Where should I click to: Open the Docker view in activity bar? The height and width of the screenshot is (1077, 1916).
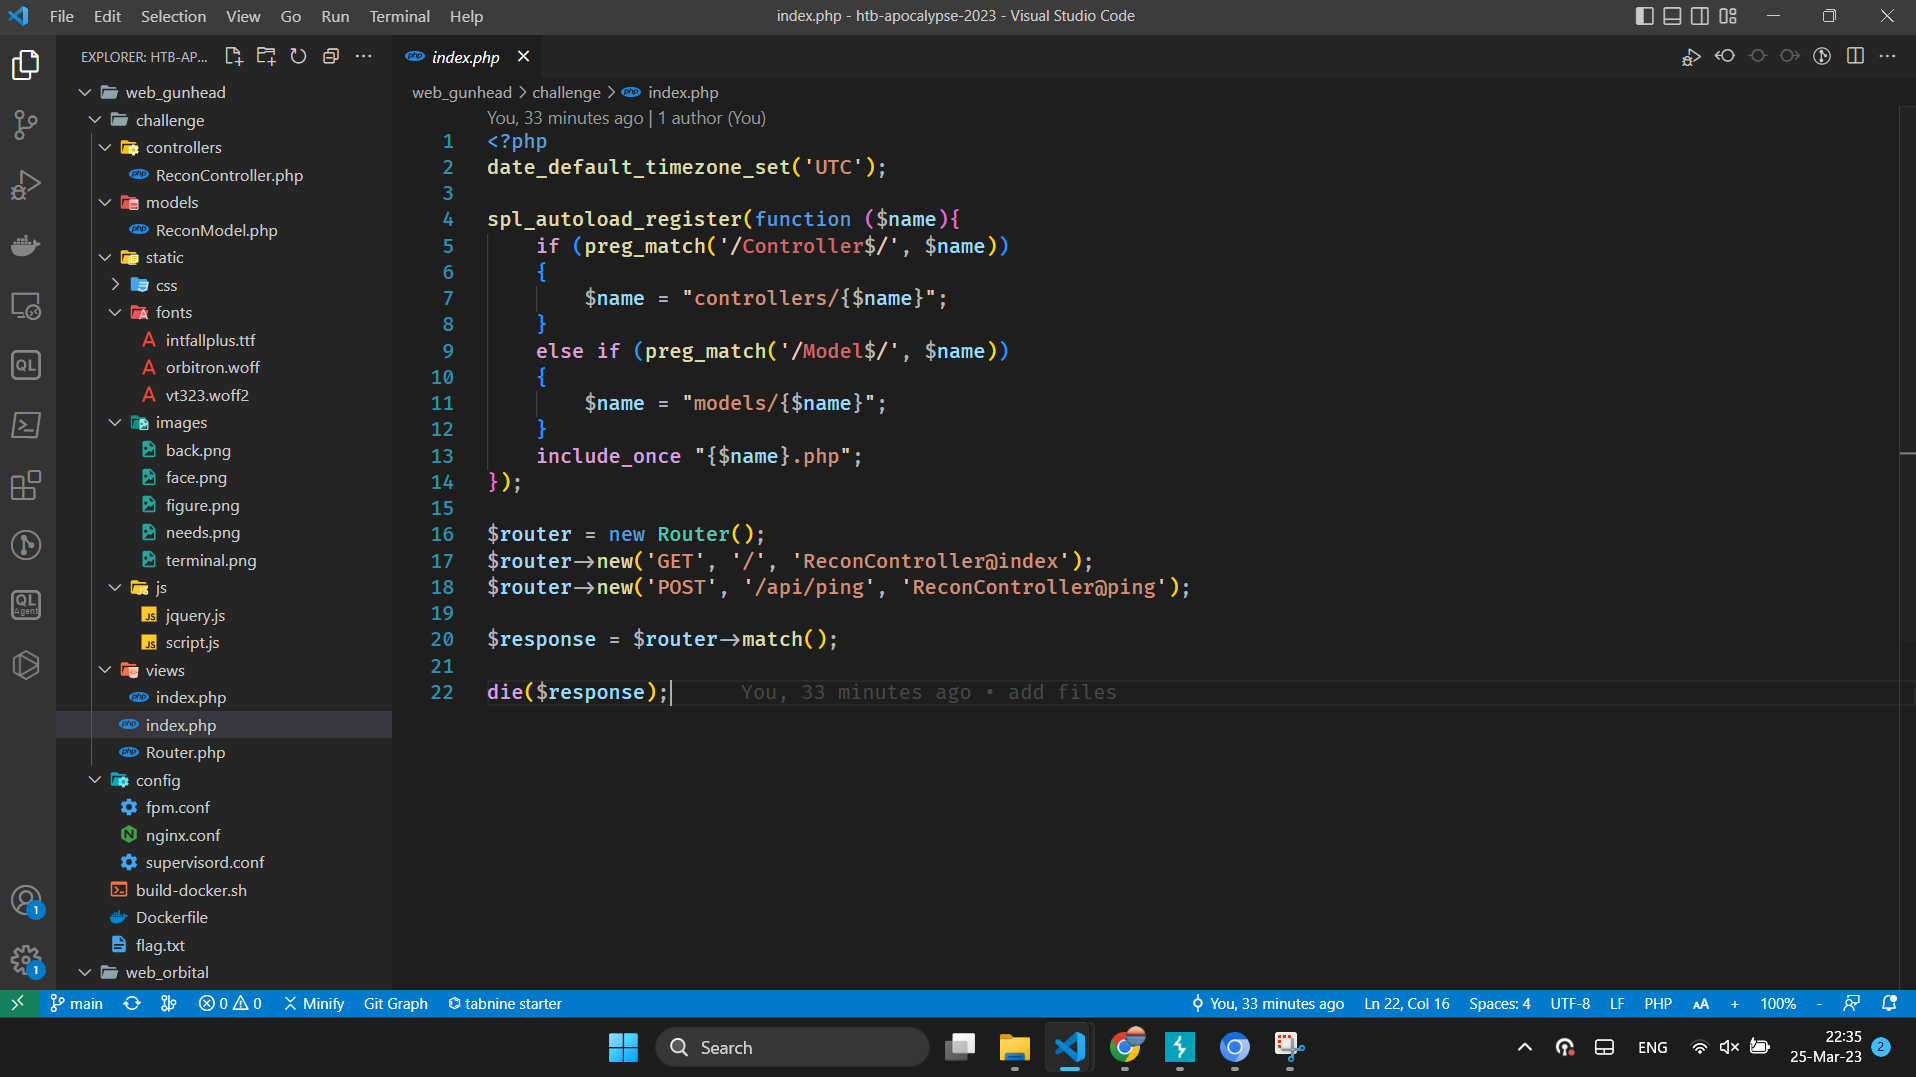(26, 246)
